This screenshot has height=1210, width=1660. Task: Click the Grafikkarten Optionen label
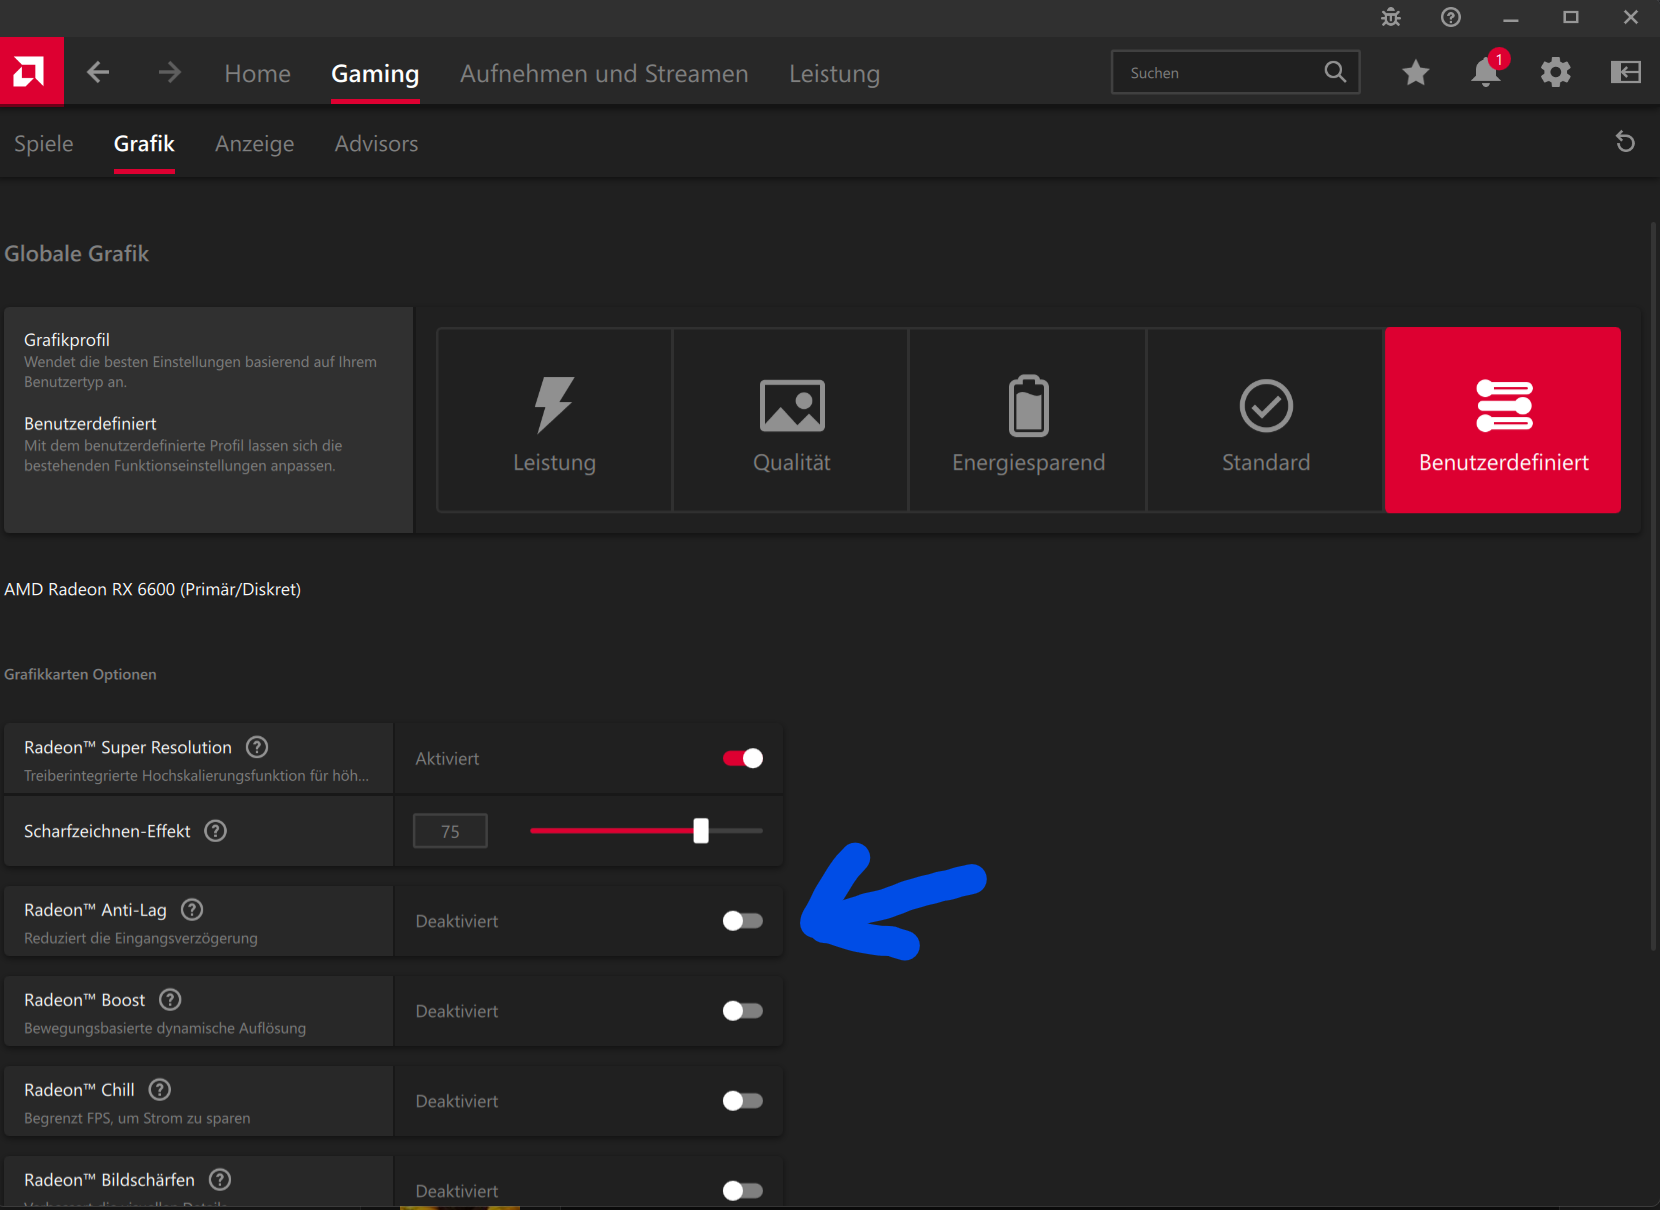[80, 674]
